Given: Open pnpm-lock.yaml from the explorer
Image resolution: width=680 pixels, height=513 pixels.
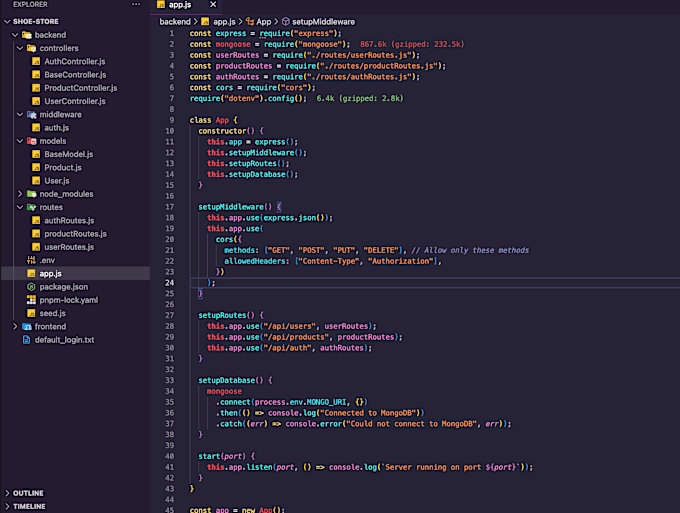Looking at the screenshot, I should pos(69,300).
